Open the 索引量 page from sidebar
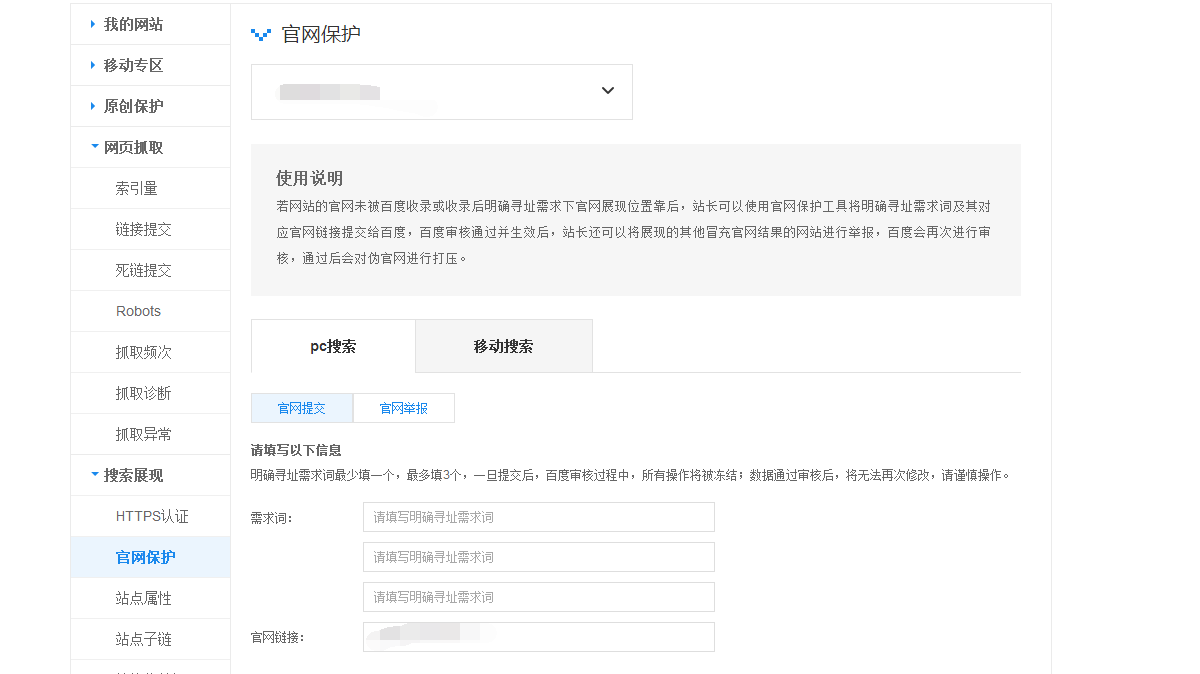Screen dimensions: 1200x674 coord(137,187)
